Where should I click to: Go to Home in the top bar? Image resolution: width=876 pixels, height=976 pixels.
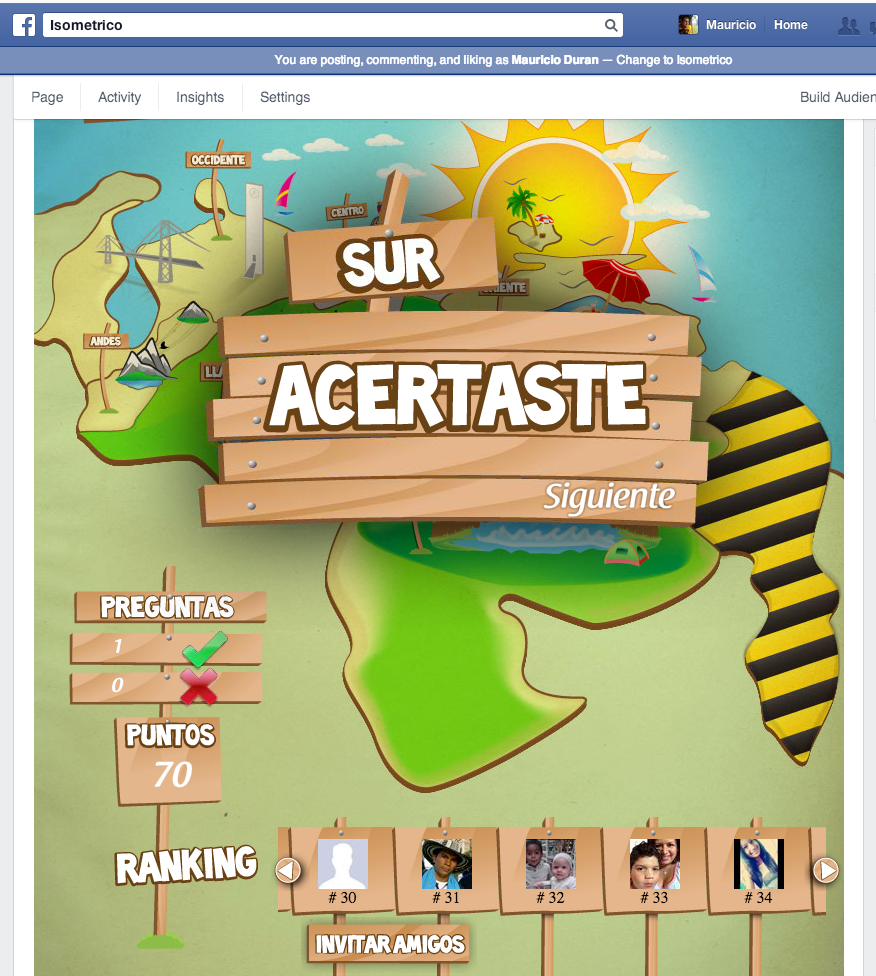pos(790,25)
